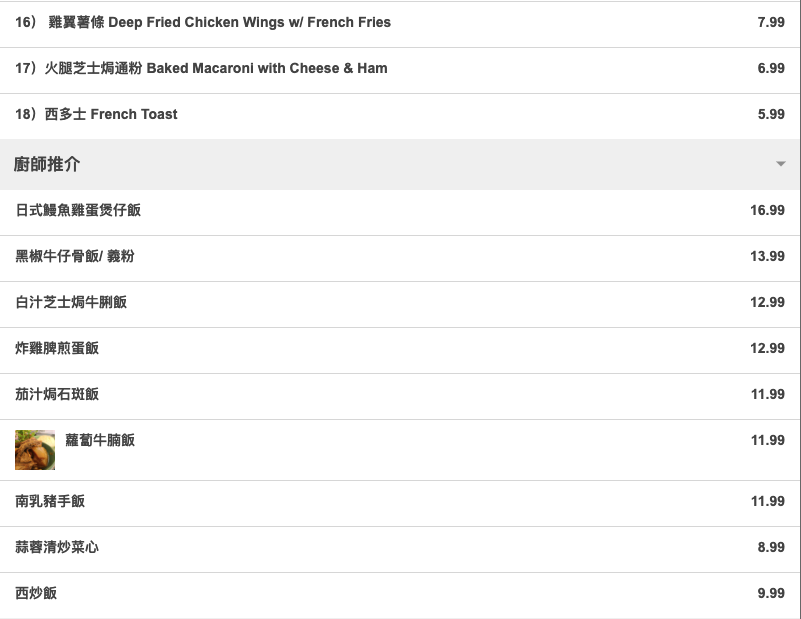Choose 黑椒牛仔骨飯/ 義粉 item
The image size is (801, 619).
pos(75,256)
